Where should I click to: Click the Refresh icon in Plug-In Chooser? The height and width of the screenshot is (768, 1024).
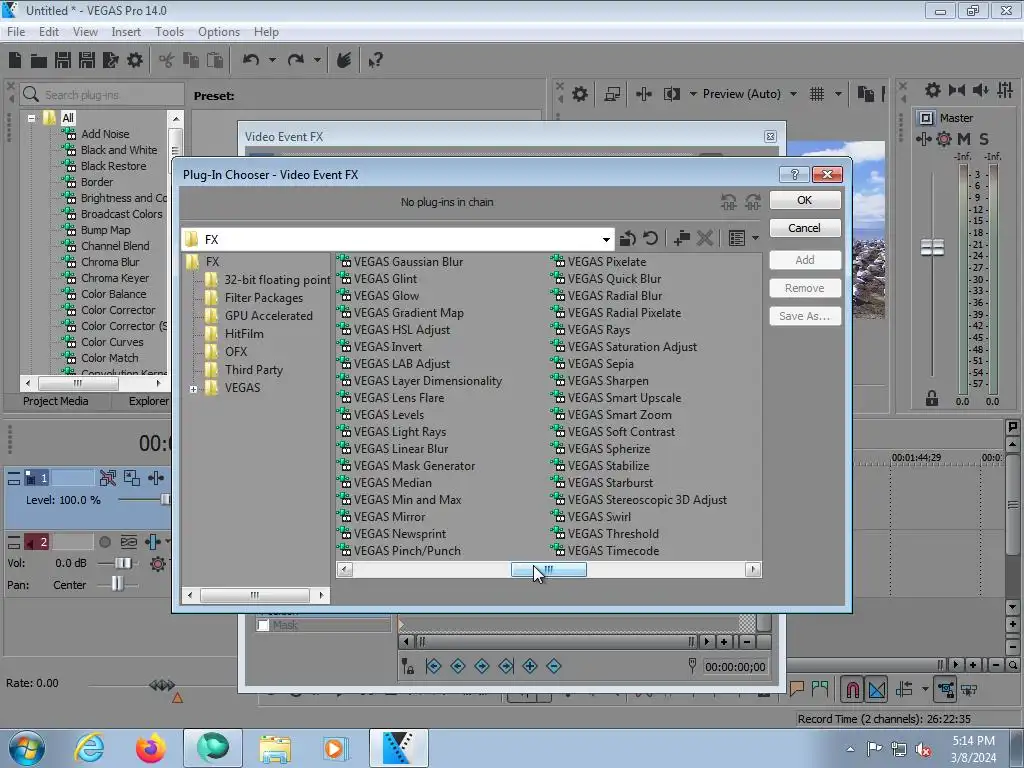[x=650, y=238]
